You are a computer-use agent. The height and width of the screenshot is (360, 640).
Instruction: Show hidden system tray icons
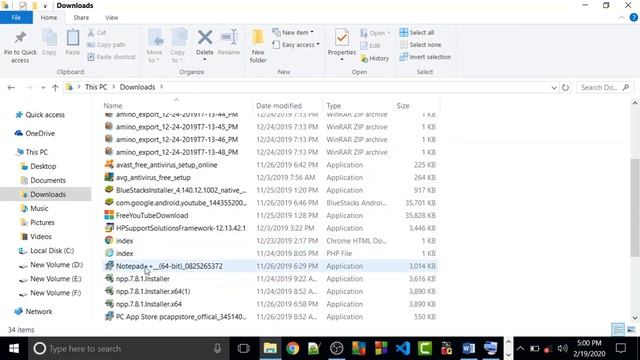[x=520, y=349]
